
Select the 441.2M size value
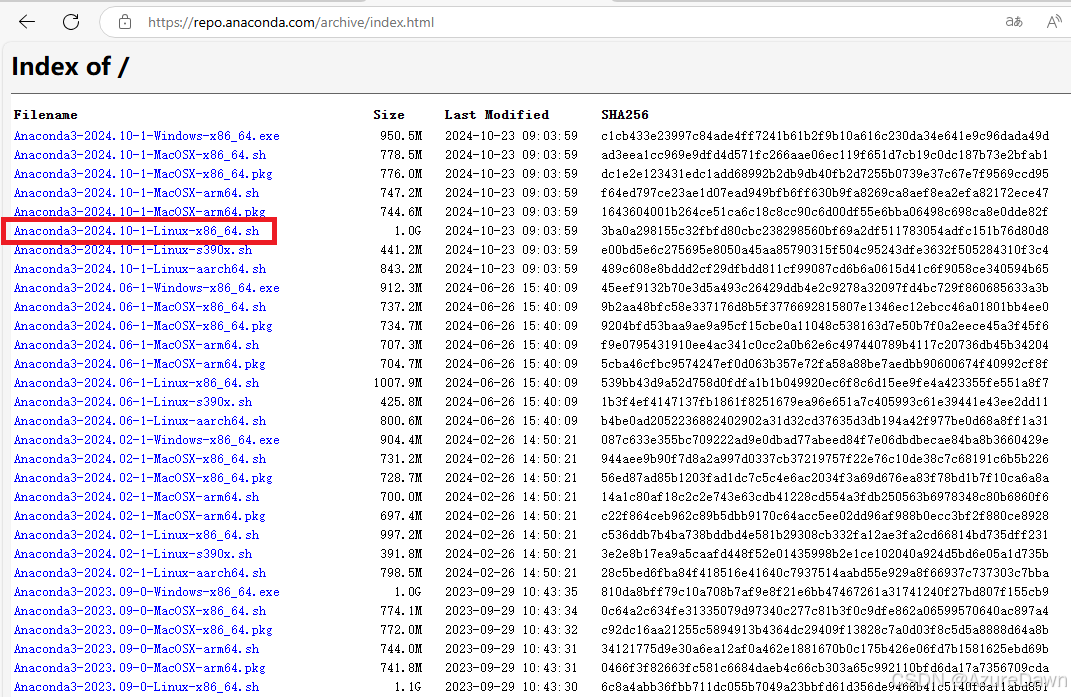(401, 250)
